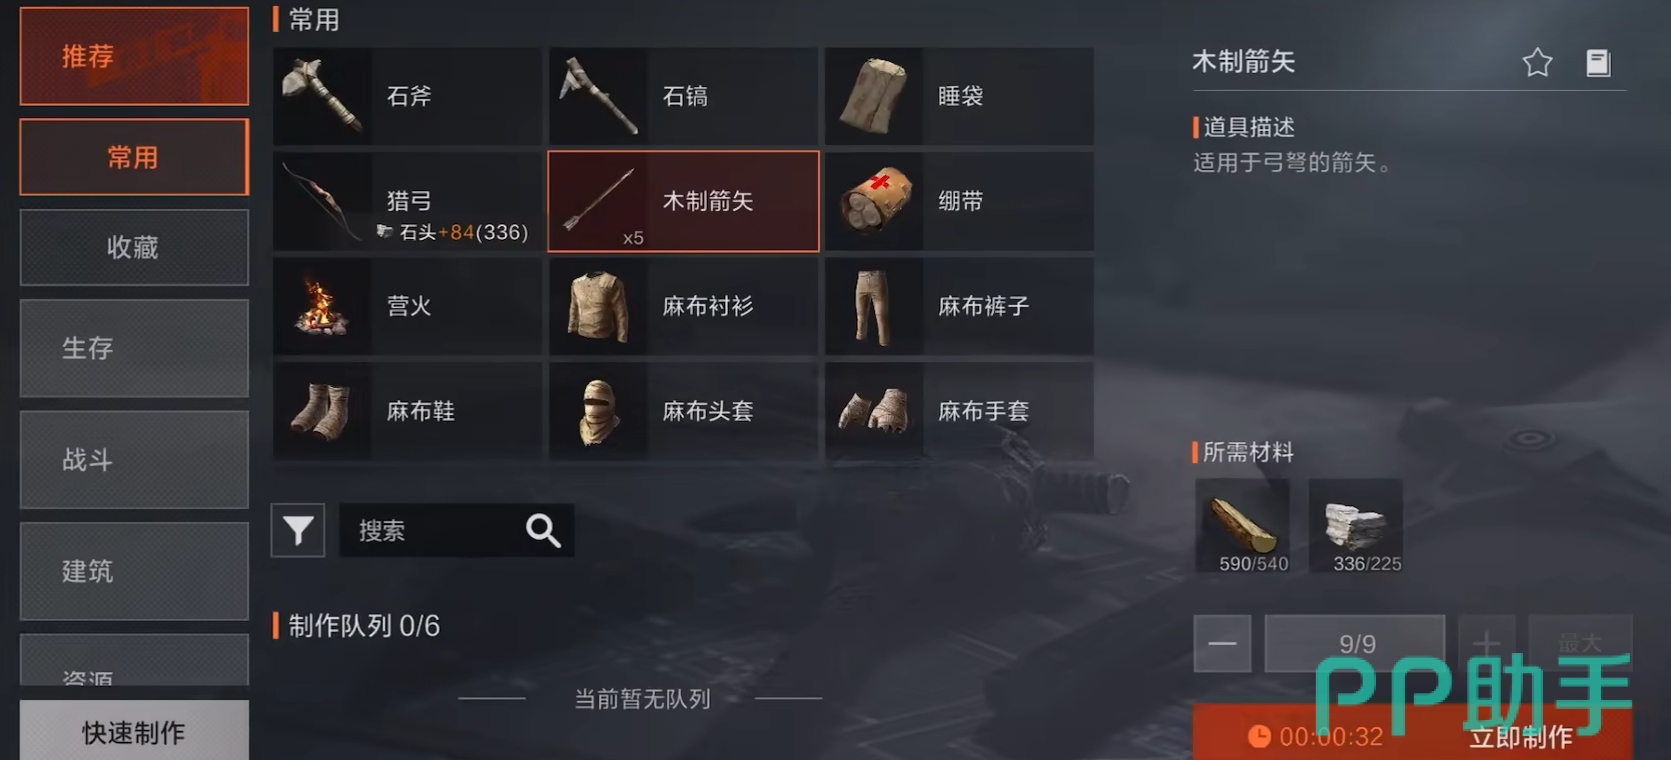
Task: Click the wood material thumbnail 590/540
Action: [x=1243, y=525]
